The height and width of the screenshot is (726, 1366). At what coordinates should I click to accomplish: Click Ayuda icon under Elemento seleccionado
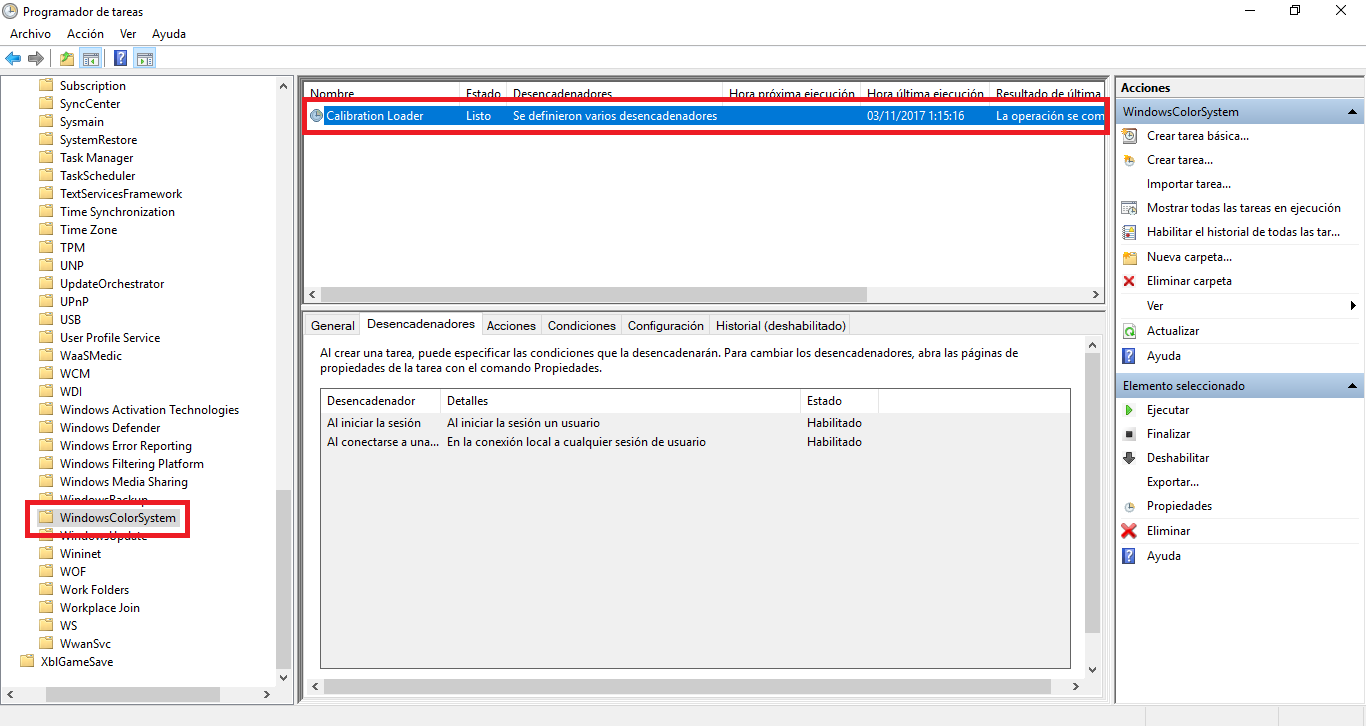coord(1129,556)
